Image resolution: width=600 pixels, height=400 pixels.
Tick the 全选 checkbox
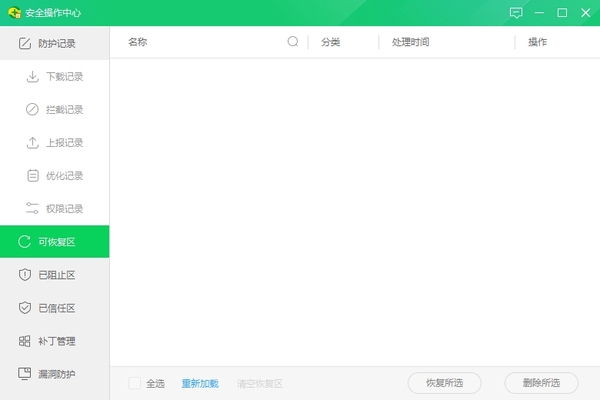pyautogui.click(x=134, y=383)
